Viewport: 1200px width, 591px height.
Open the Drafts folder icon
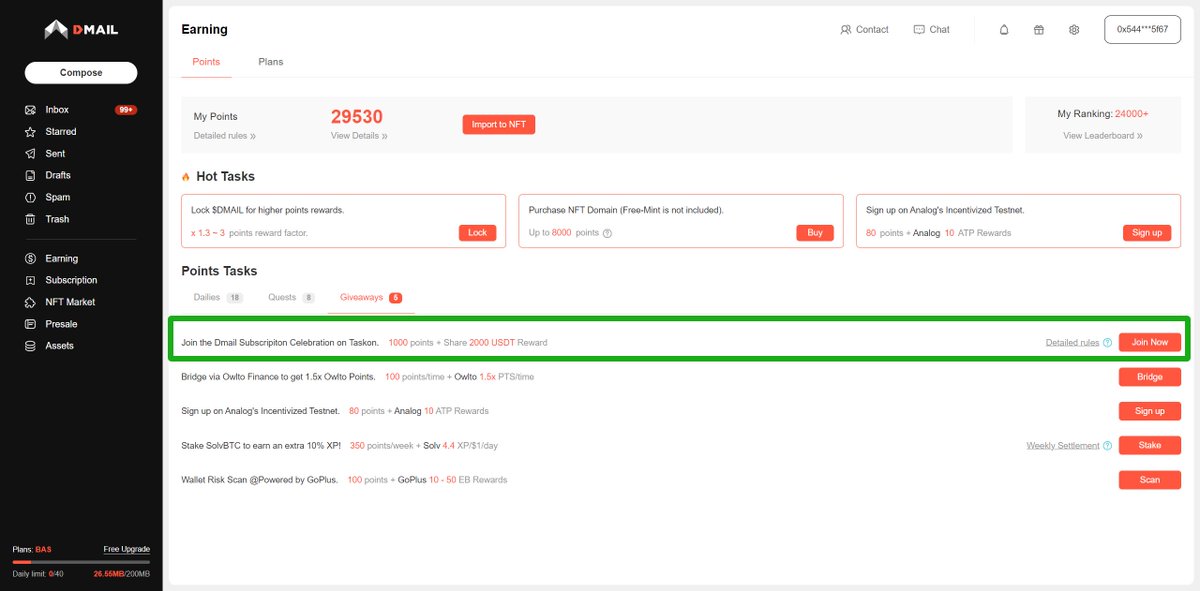pos(31,175)
